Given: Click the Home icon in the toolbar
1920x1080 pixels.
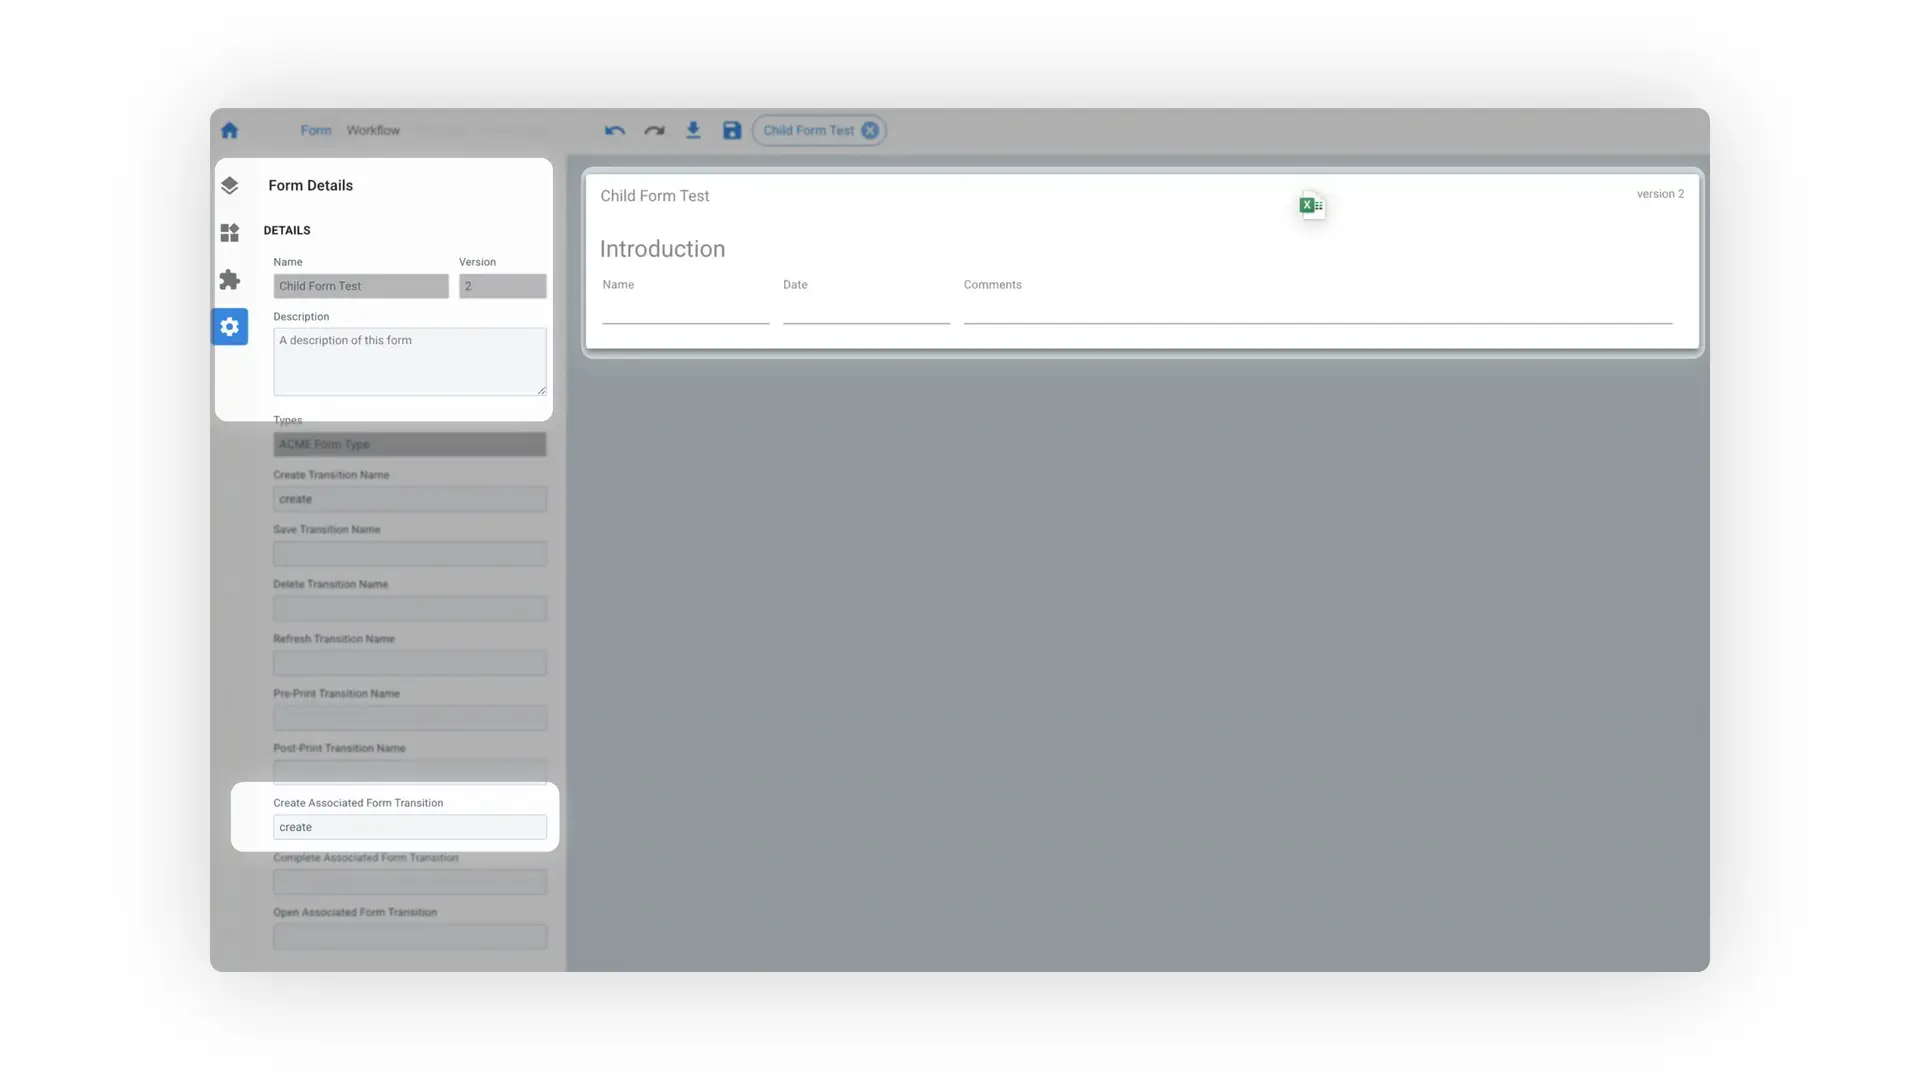Looking at the screenshot, I should [229, 130].
